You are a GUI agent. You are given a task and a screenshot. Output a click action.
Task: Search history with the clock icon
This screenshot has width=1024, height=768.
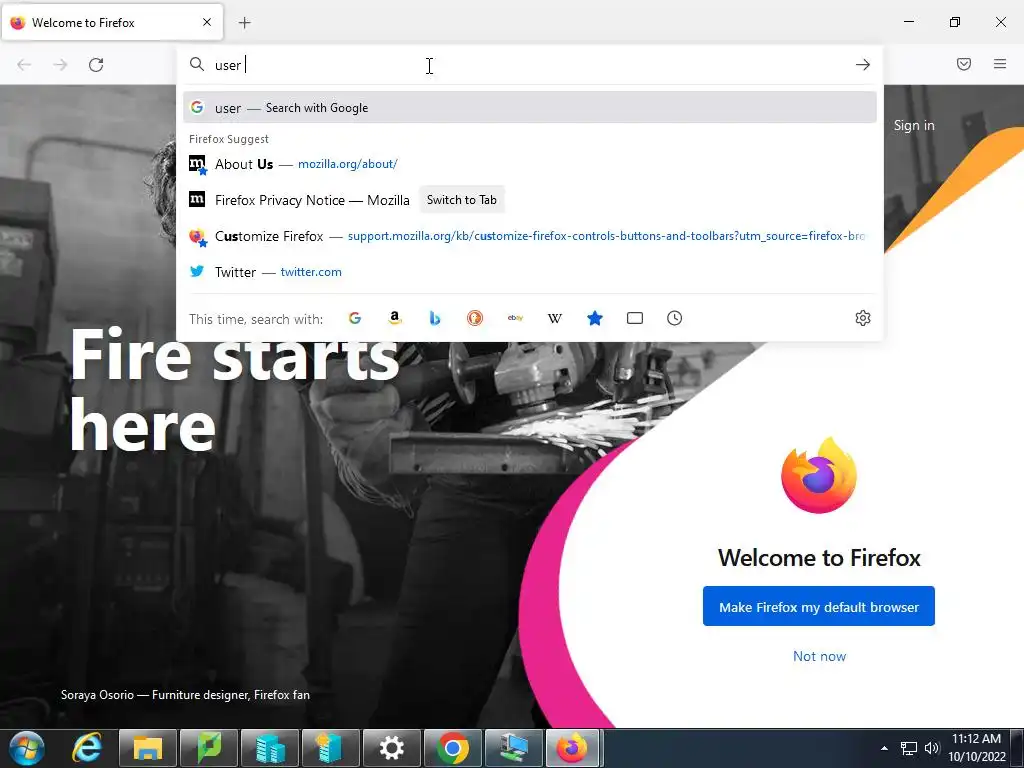pyautogui.click(x=675, y=318)
